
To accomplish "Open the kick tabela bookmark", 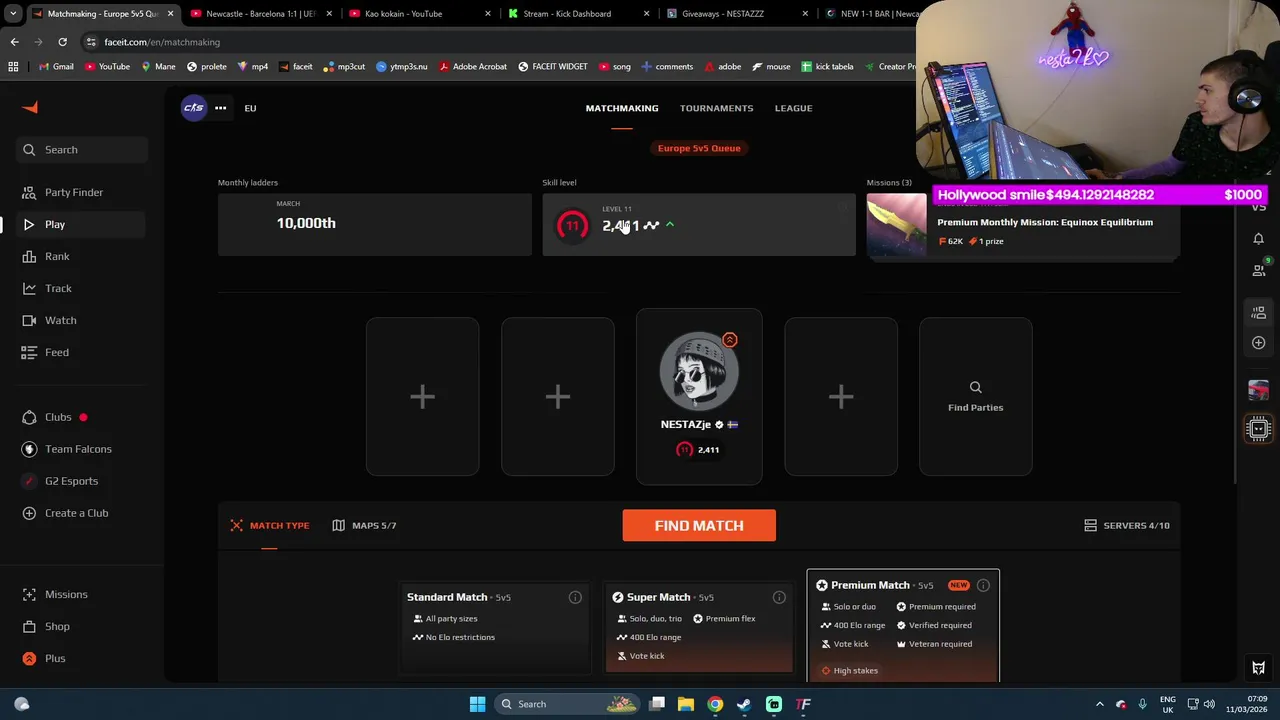I will pyautogui.click(x=827, y=67).
